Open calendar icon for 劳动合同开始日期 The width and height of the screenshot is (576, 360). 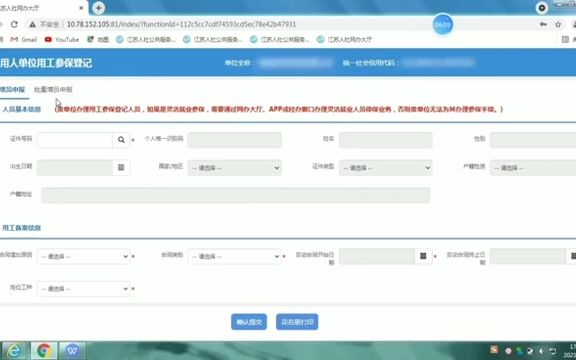423,256
